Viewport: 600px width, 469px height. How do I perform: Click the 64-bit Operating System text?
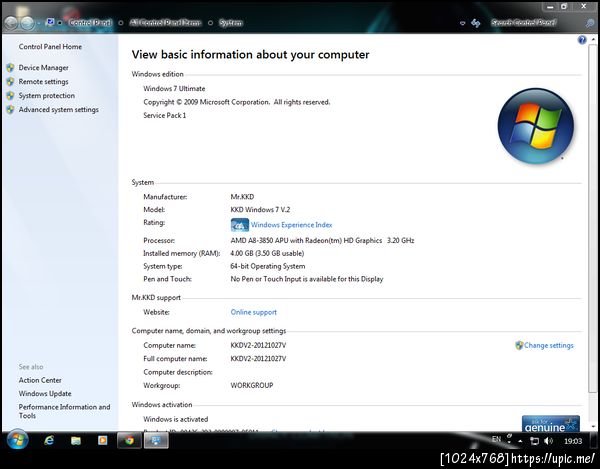(268, 266)
